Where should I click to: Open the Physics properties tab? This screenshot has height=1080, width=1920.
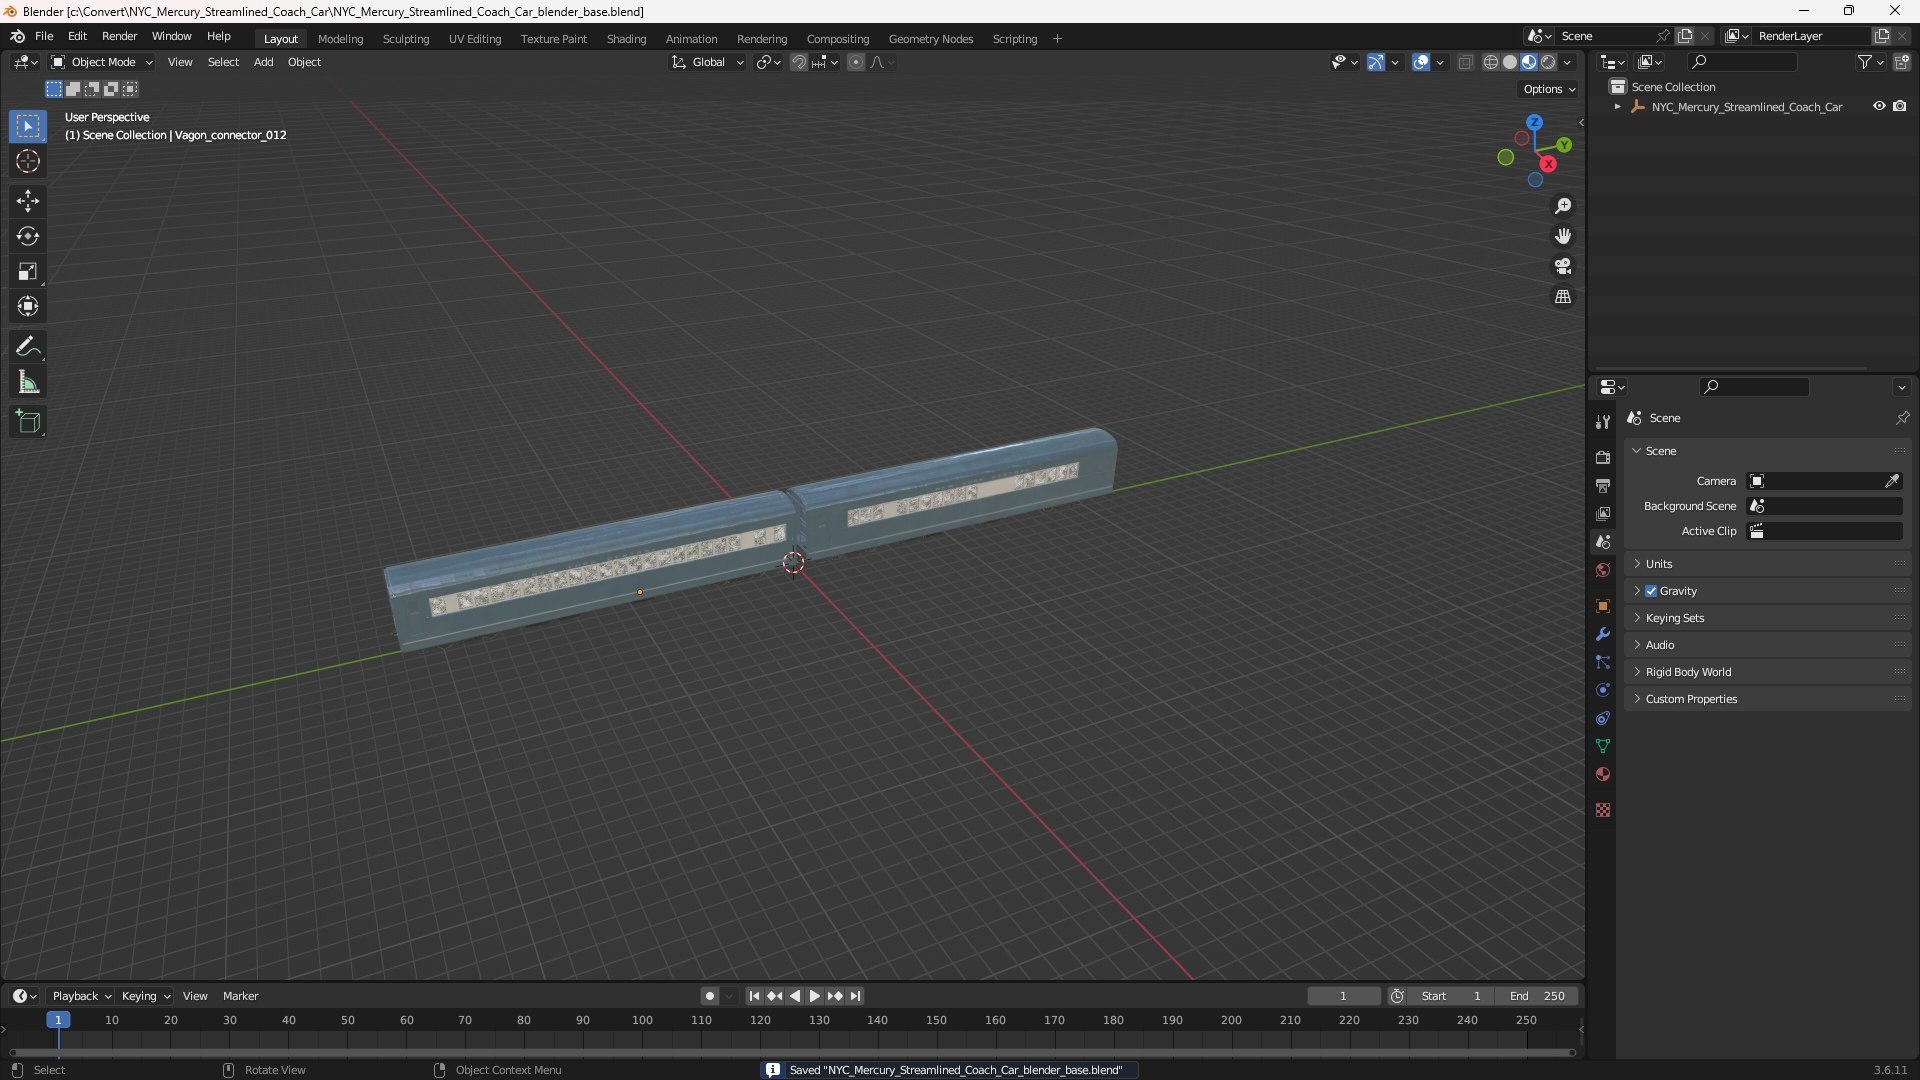click(1603, 690)
